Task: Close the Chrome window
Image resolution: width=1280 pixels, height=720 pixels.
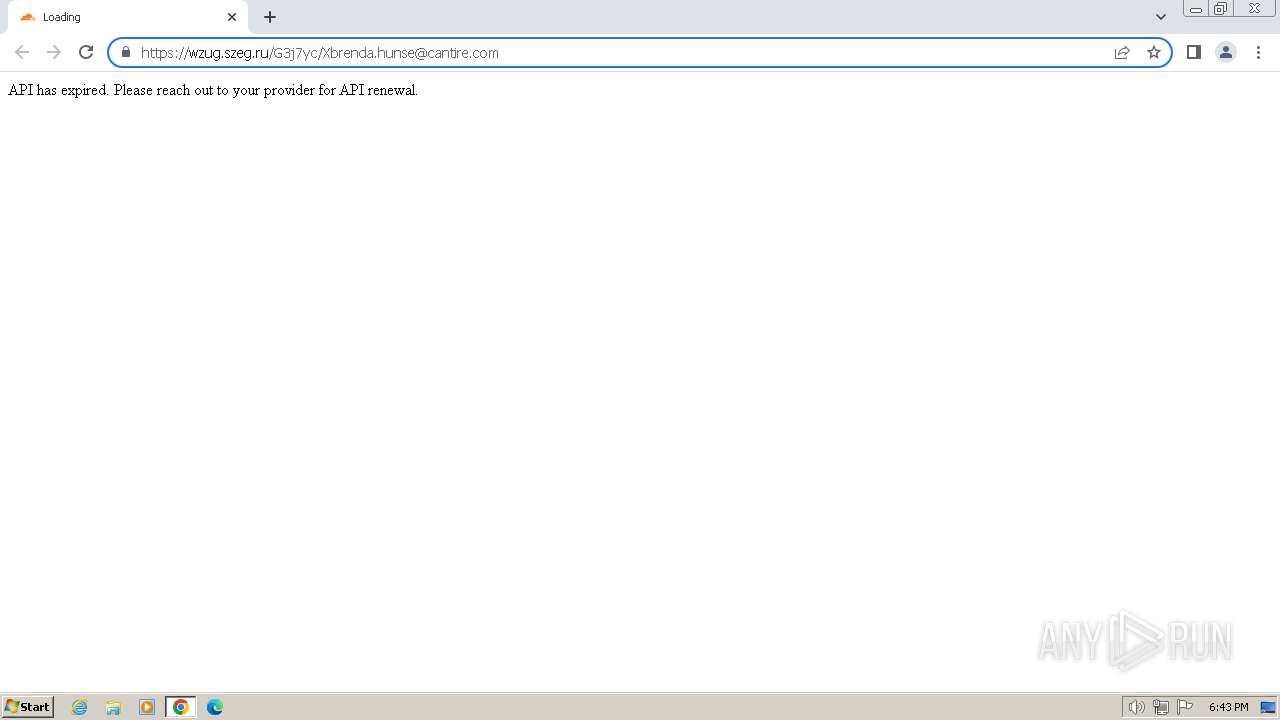Action: tap(1254, 9)
